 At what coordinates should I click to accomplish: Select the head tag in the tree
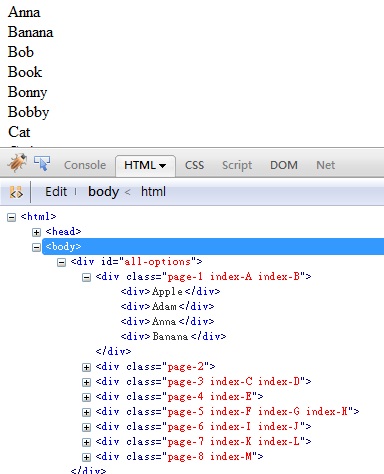(63, 232)
